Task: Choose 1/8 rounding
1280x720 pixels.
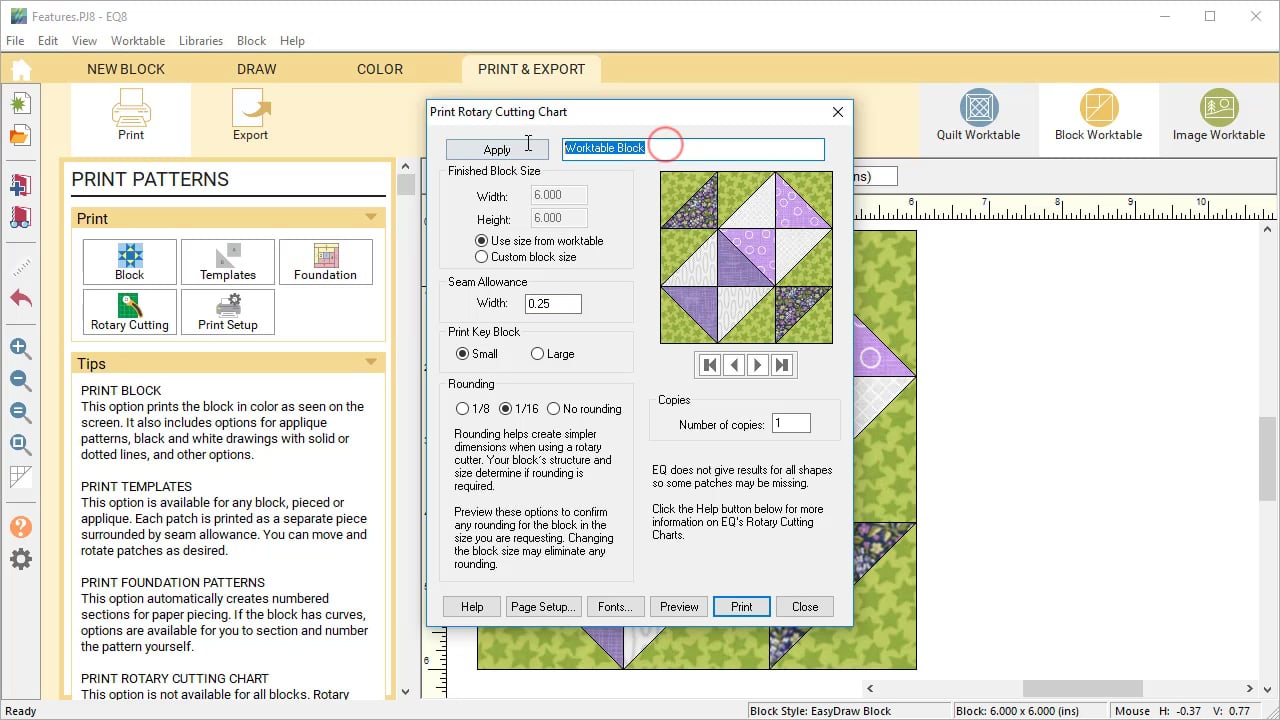Action: (473, 409)
